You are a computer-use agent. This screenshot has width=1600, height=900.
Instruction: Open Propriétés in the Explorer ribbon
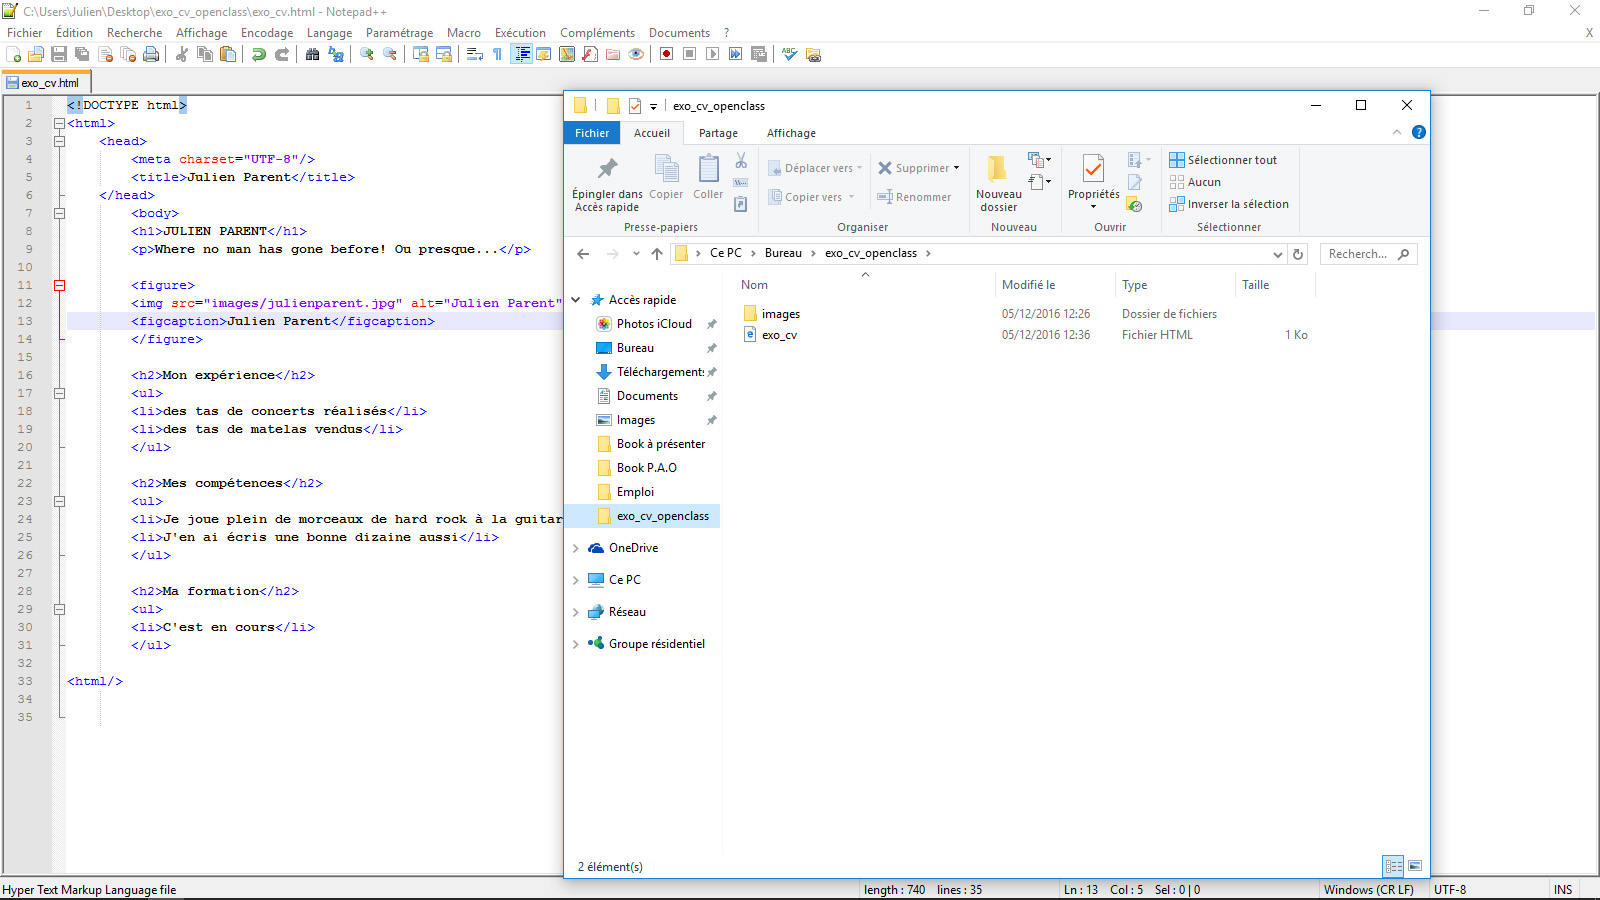[1091, 180]
